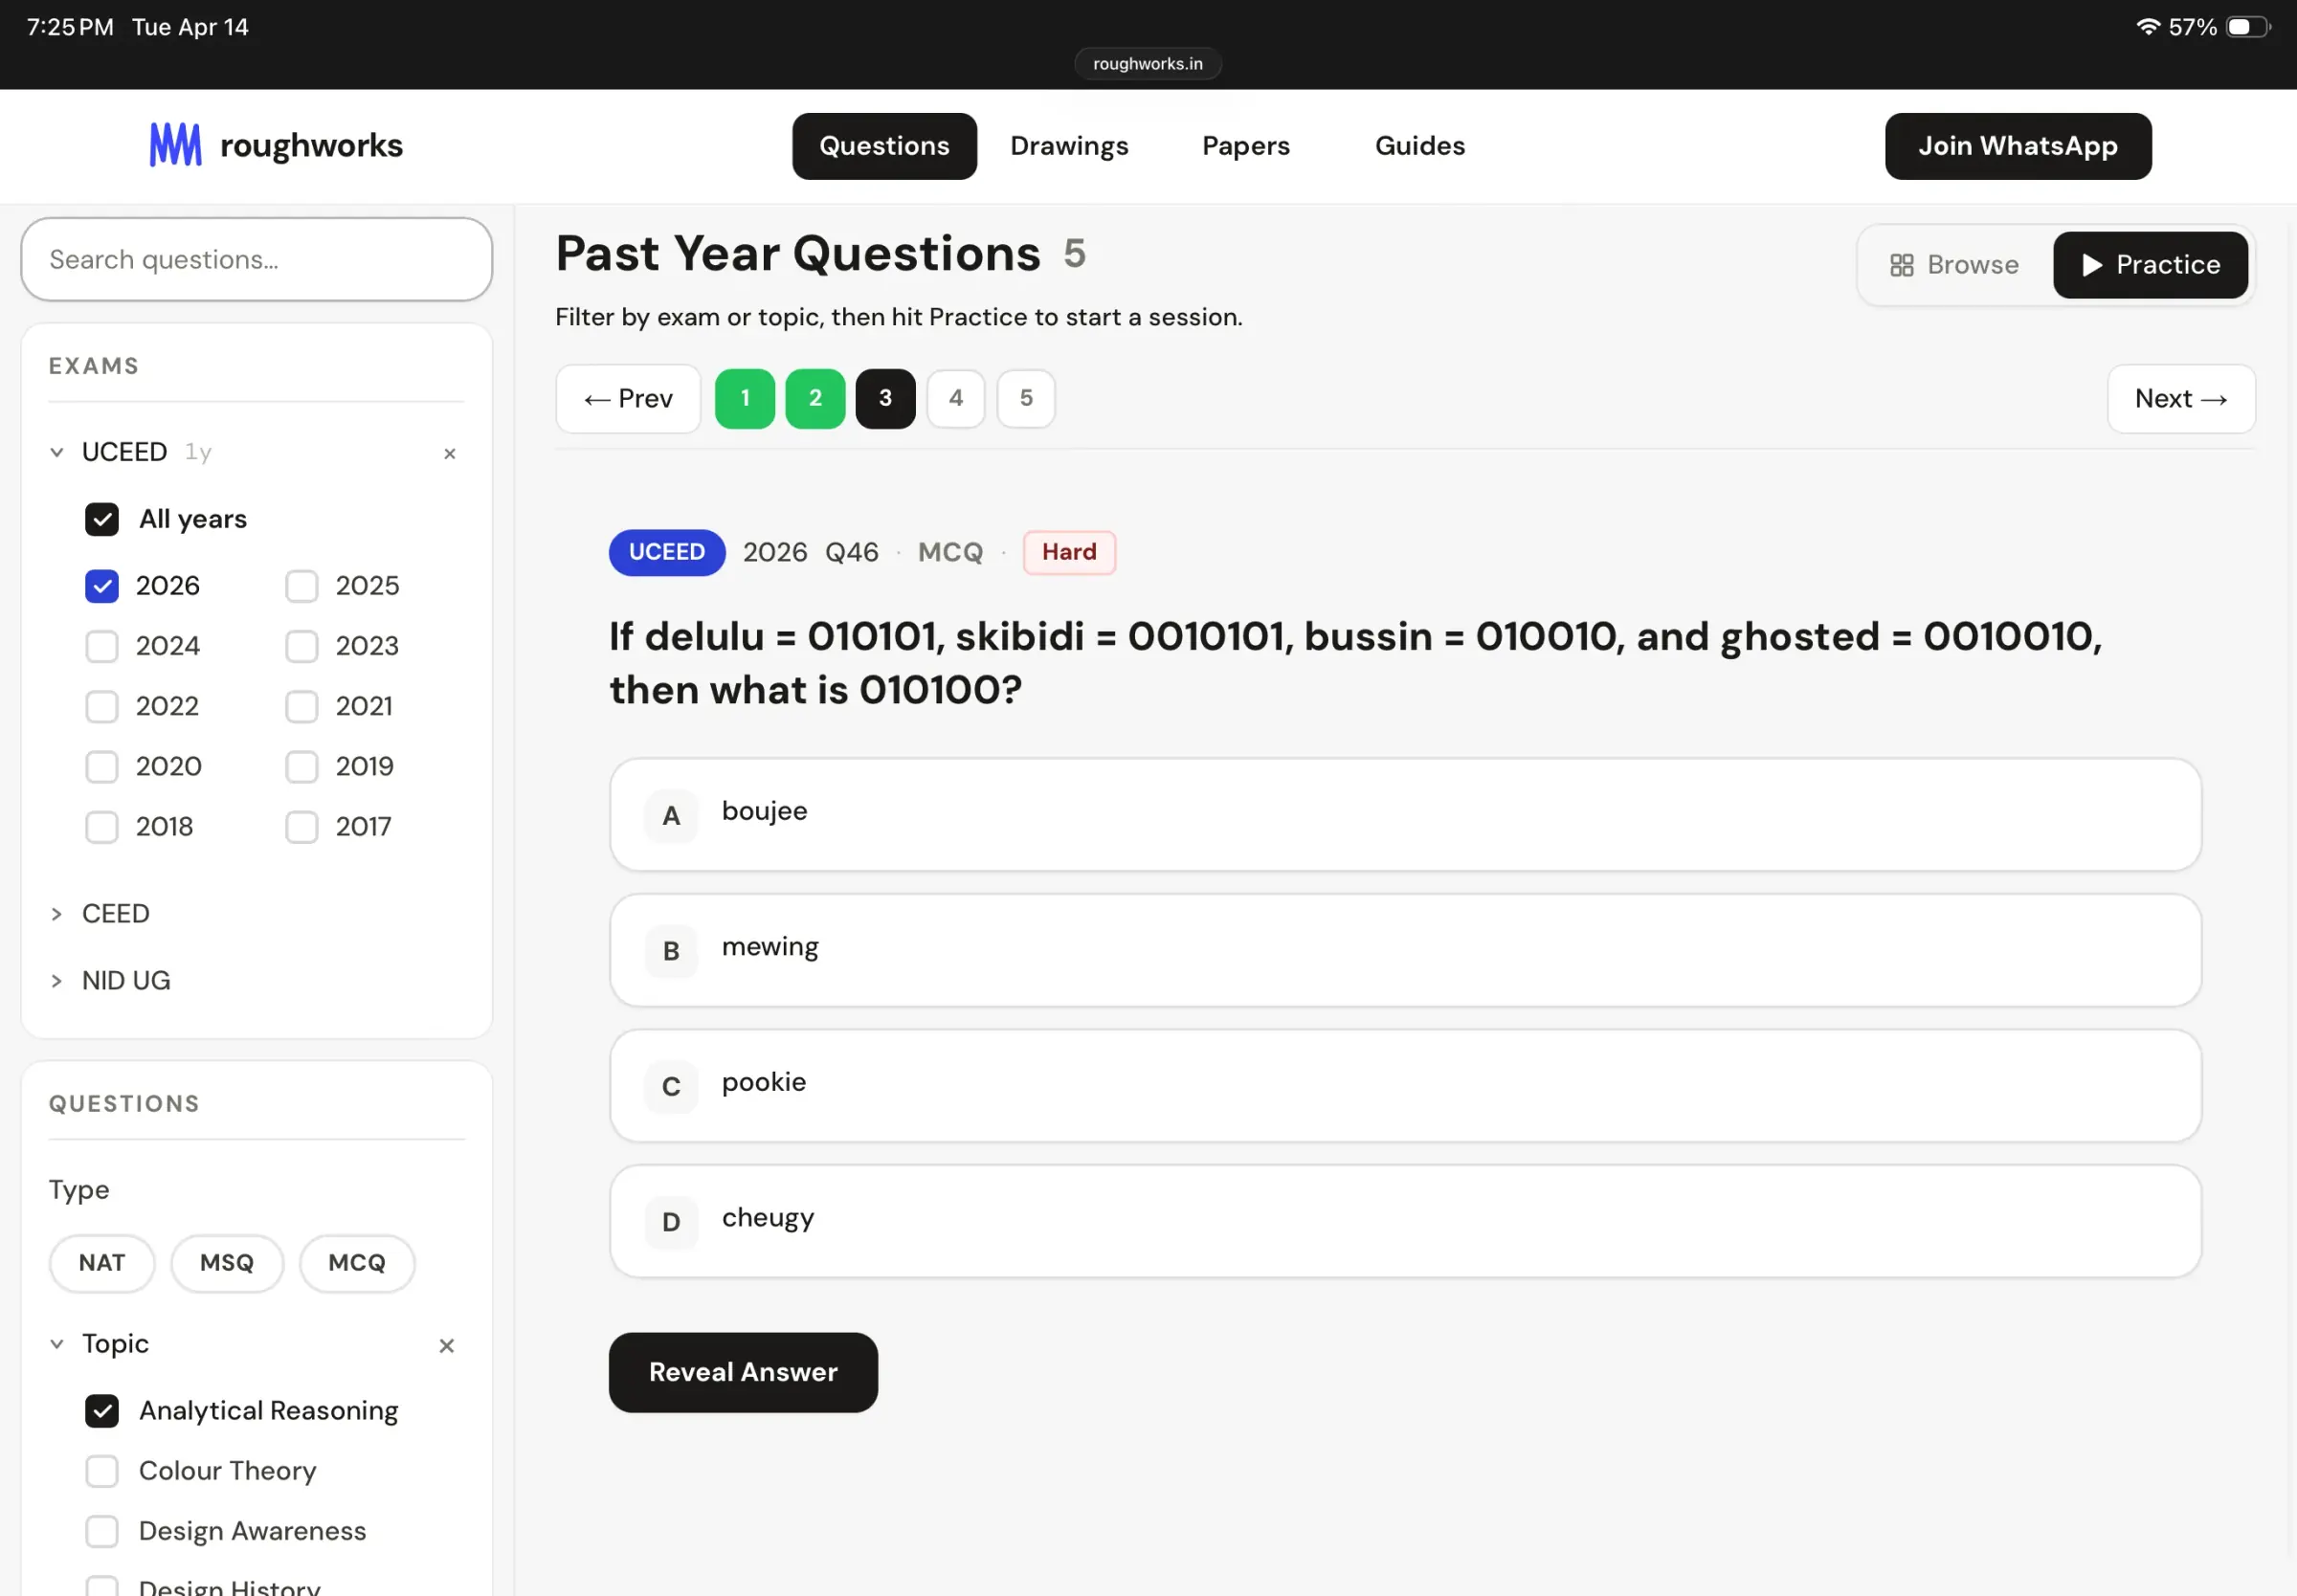Select answer option letter A badge
Screen dimensions: 2297x1596
tap(671, 815)
